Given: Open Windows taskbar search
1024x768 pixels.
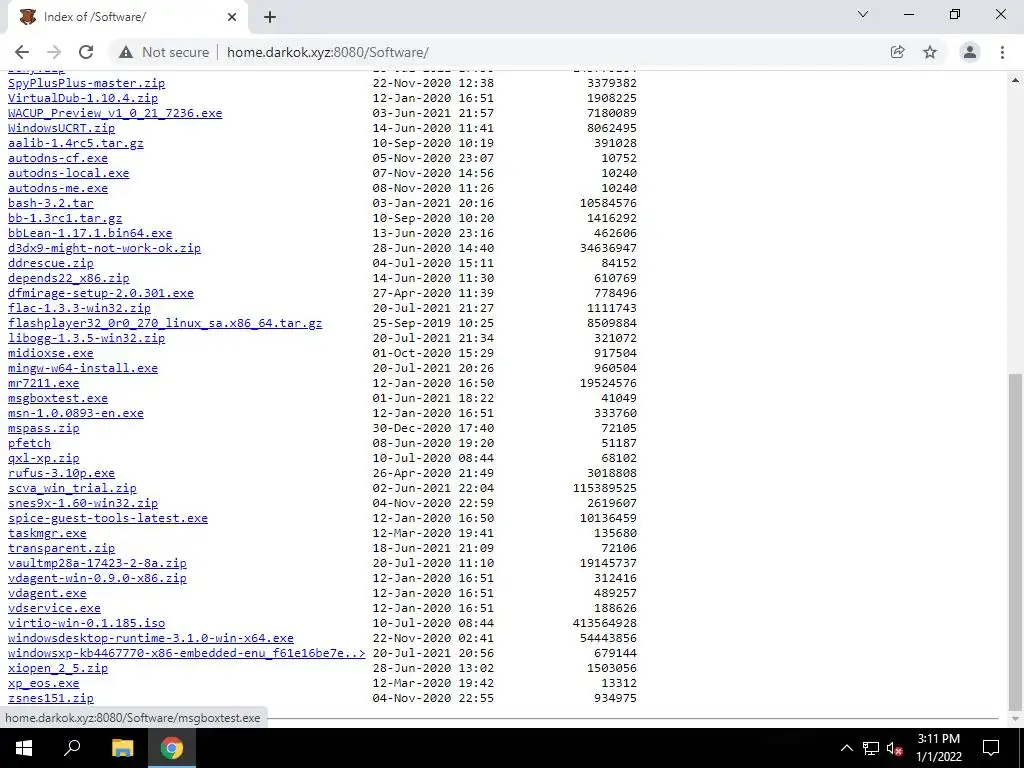Looking at the screenshot, I should [72, 748].
